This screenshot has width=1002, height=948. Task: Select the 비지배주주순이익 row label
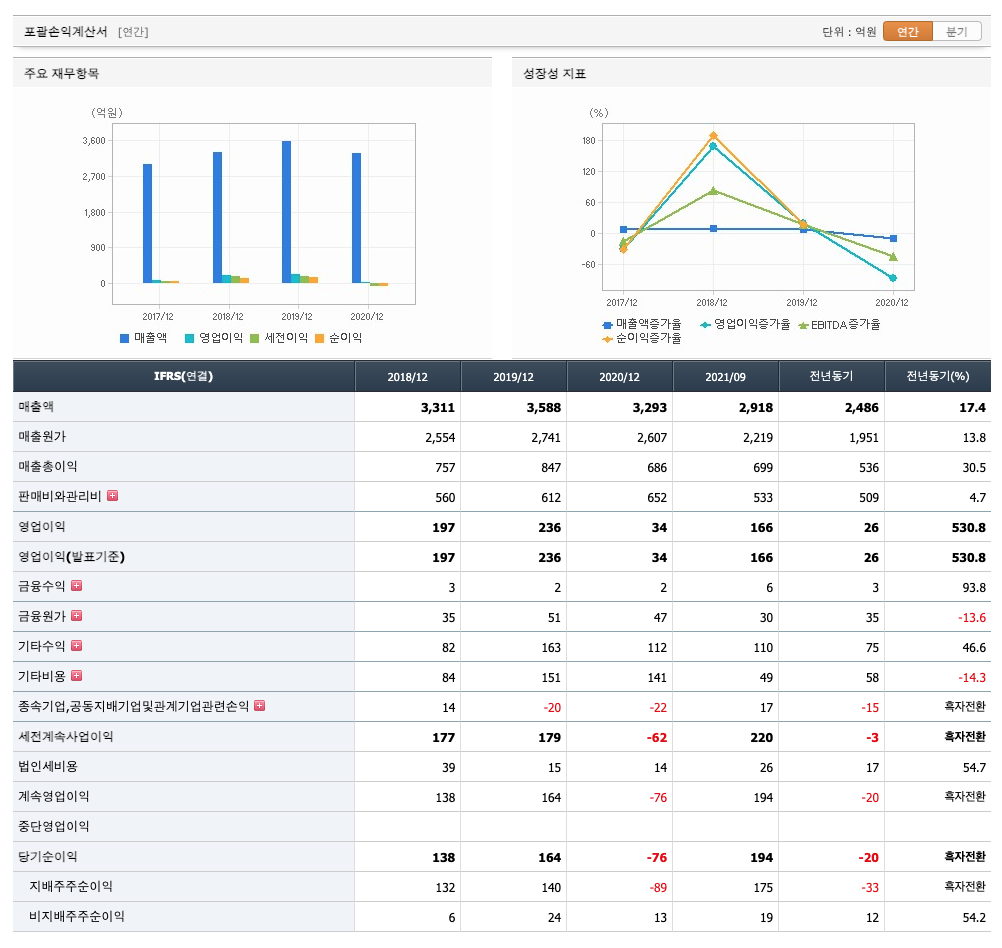[x=77, y=917]
